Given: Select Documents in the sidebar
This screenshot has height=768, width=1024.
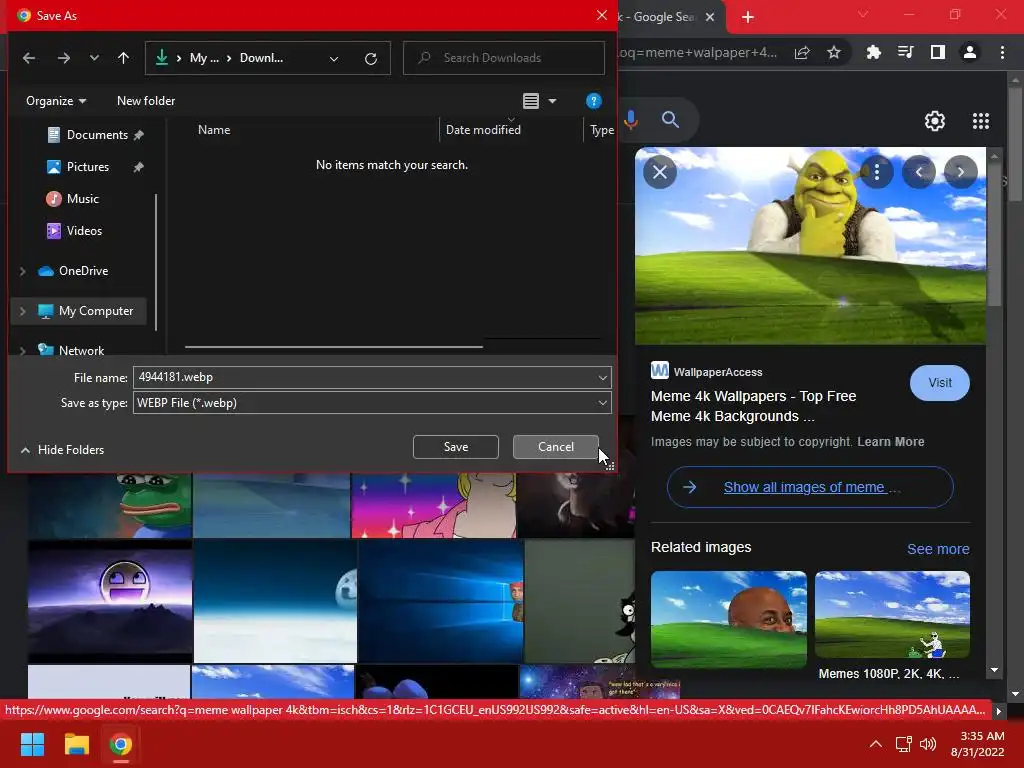Looking at the screenshot, I should click(x=96, y=135).
